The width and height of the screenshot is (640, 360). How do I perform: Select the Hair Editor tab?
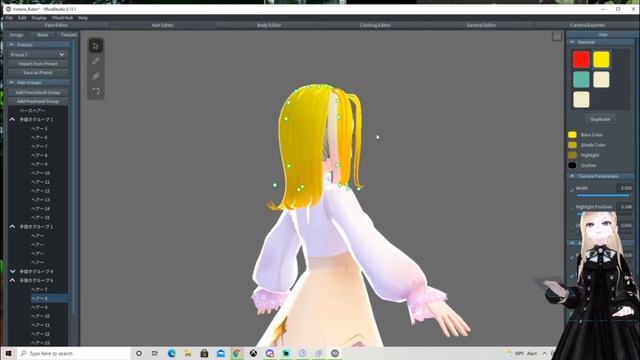[x=162, y=25]
